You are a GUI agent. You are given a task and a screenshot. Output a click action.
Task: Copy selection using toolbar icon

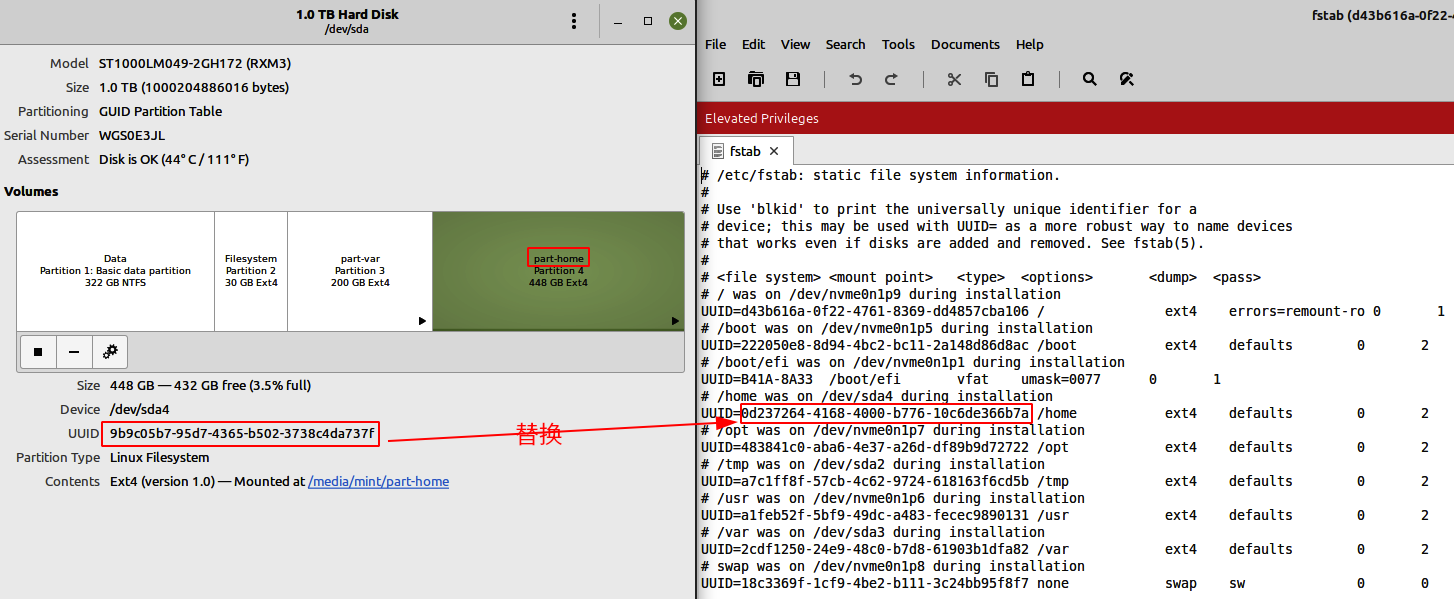point(991,79)
